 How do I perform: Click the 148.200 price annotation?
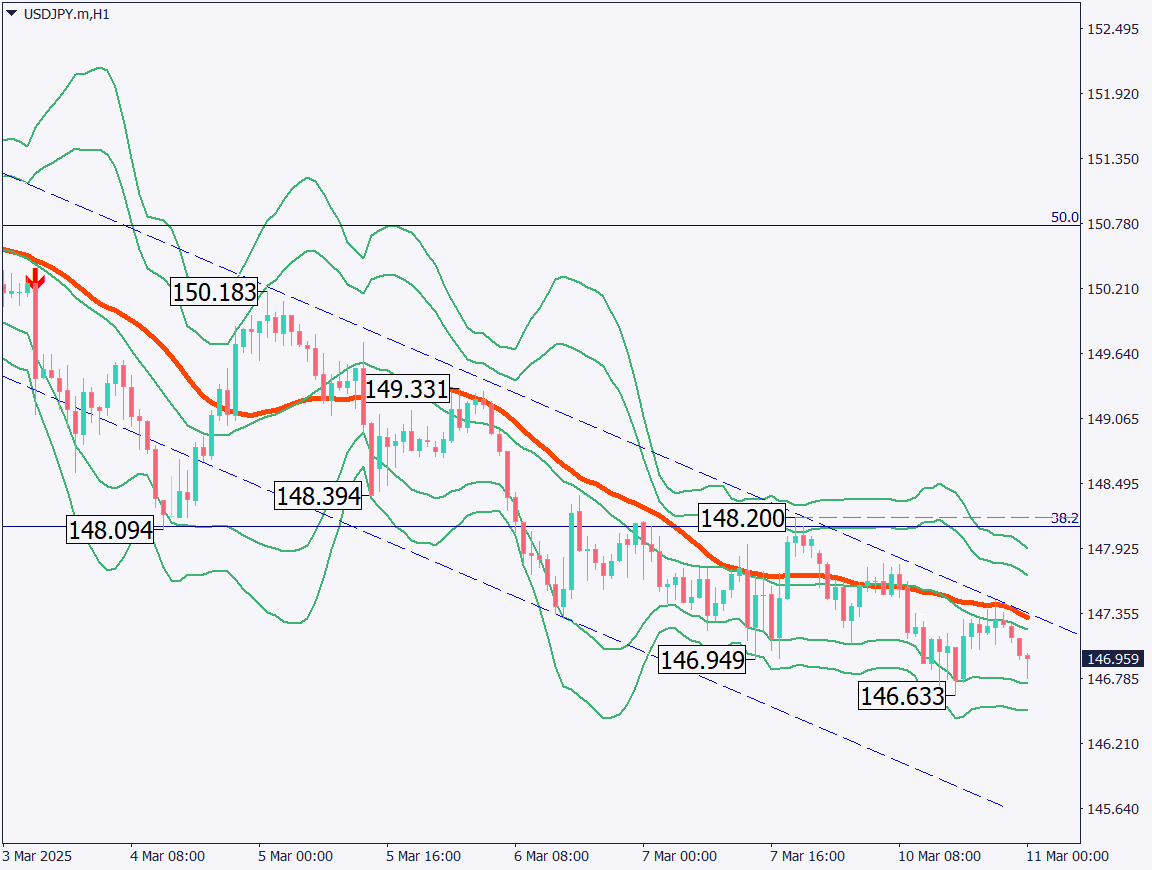[x=741, y=518]
